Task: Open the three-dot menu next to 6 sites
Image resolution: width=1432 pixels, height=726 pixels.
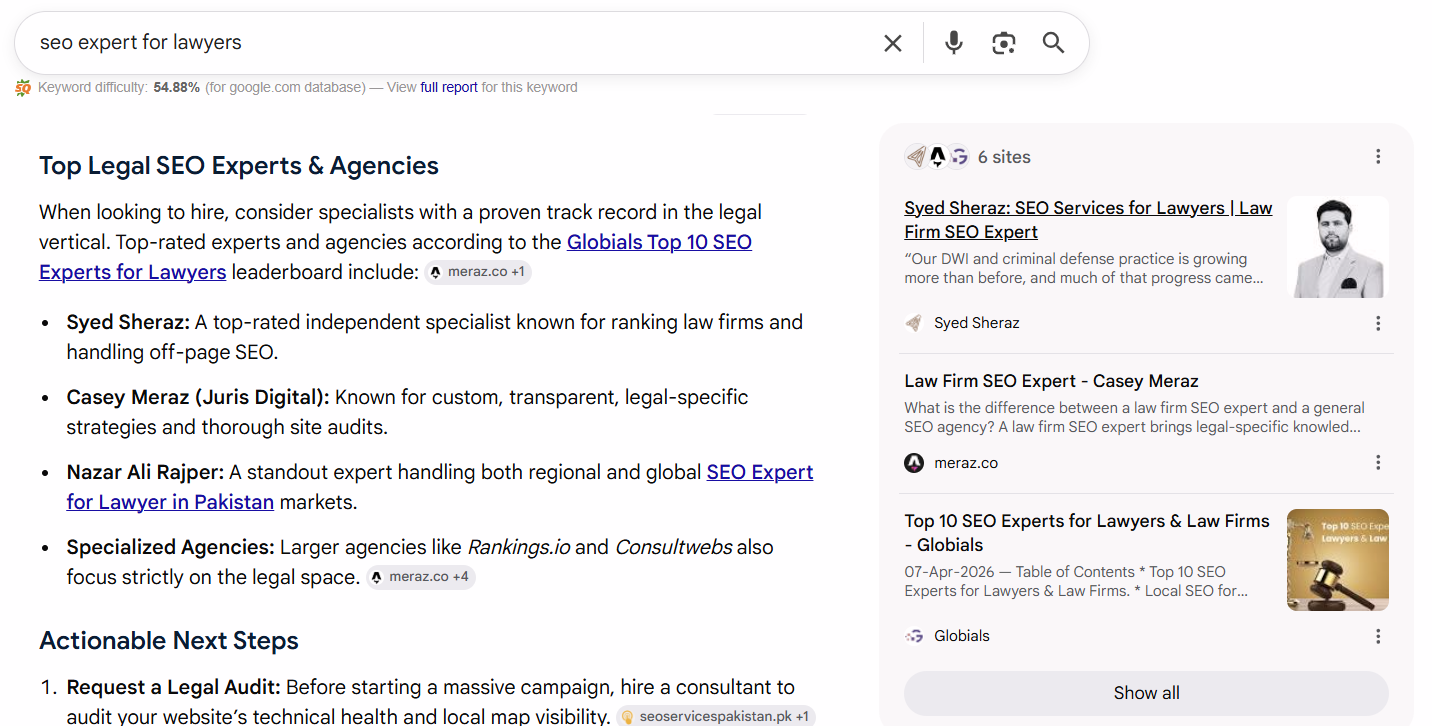Action: (1378, 157)
